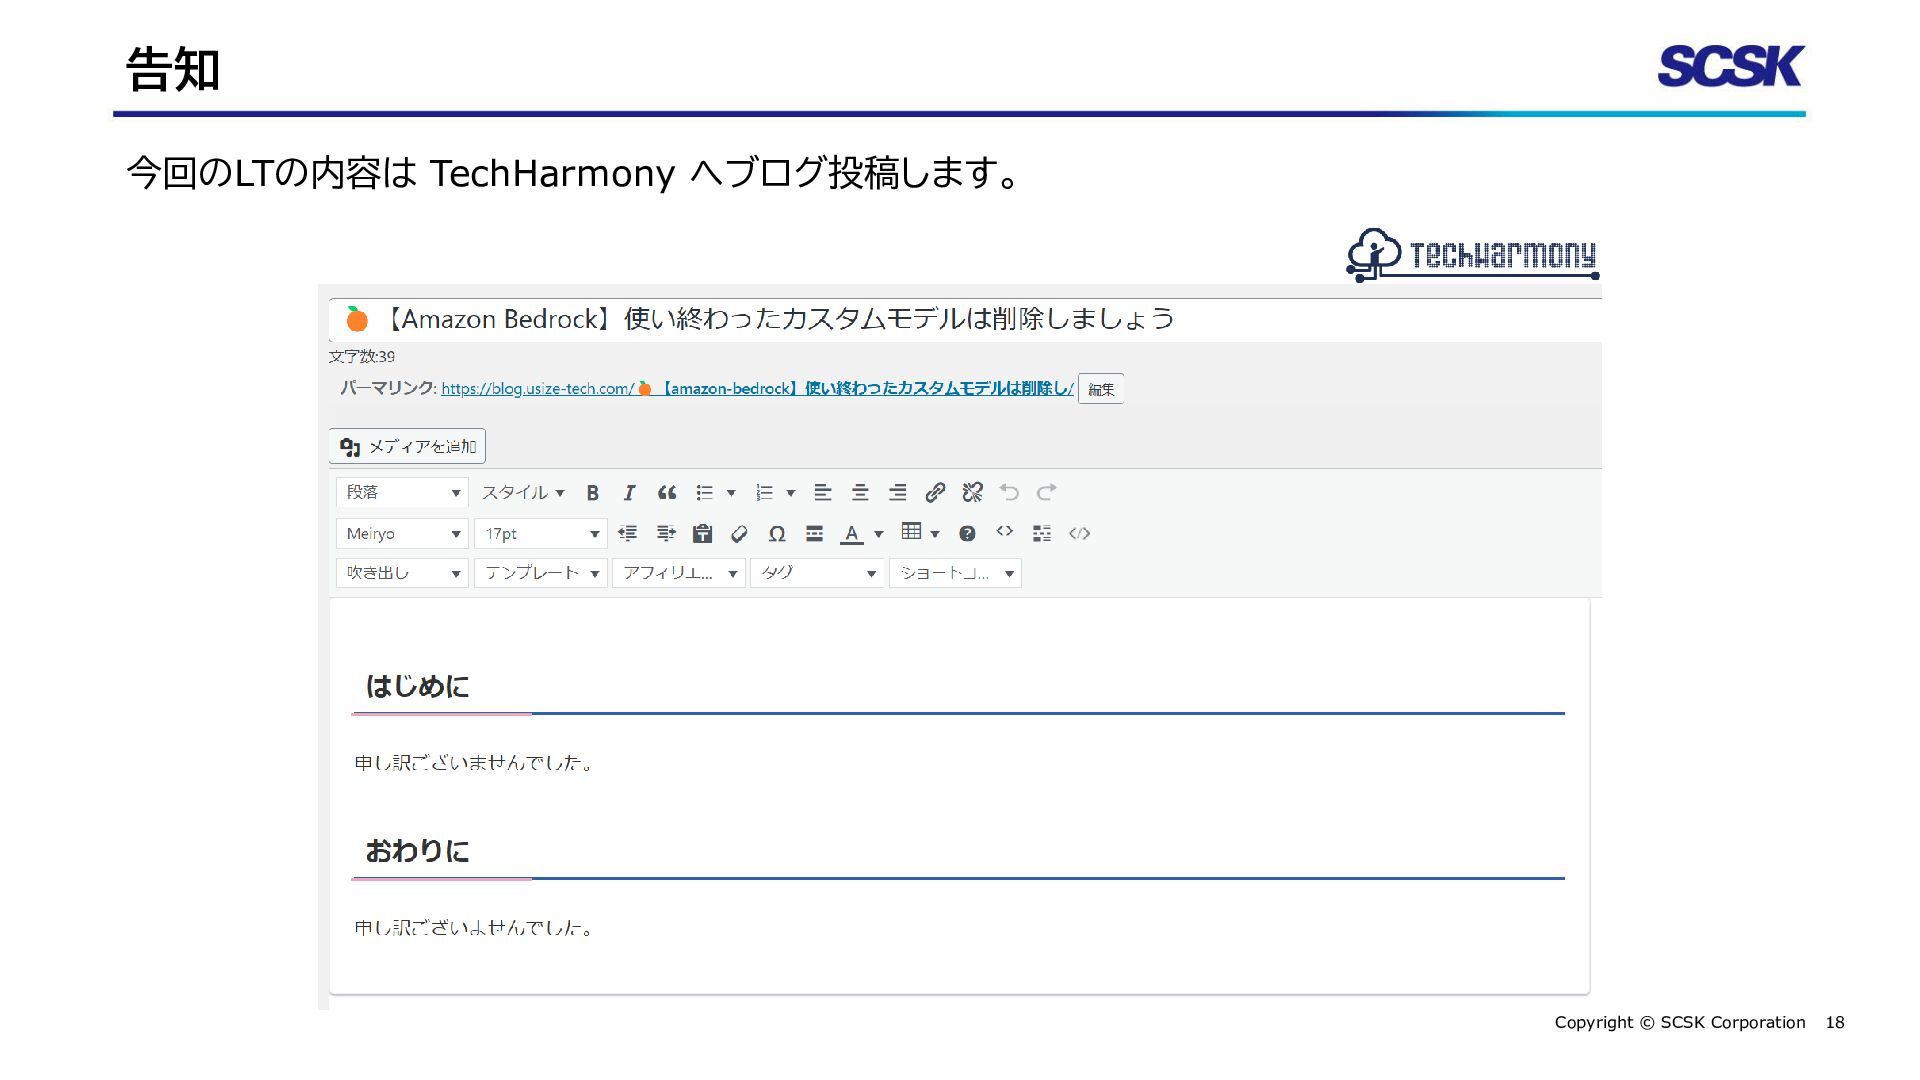Open the keyboard shortcuts help icon

[x=967, y=534]
